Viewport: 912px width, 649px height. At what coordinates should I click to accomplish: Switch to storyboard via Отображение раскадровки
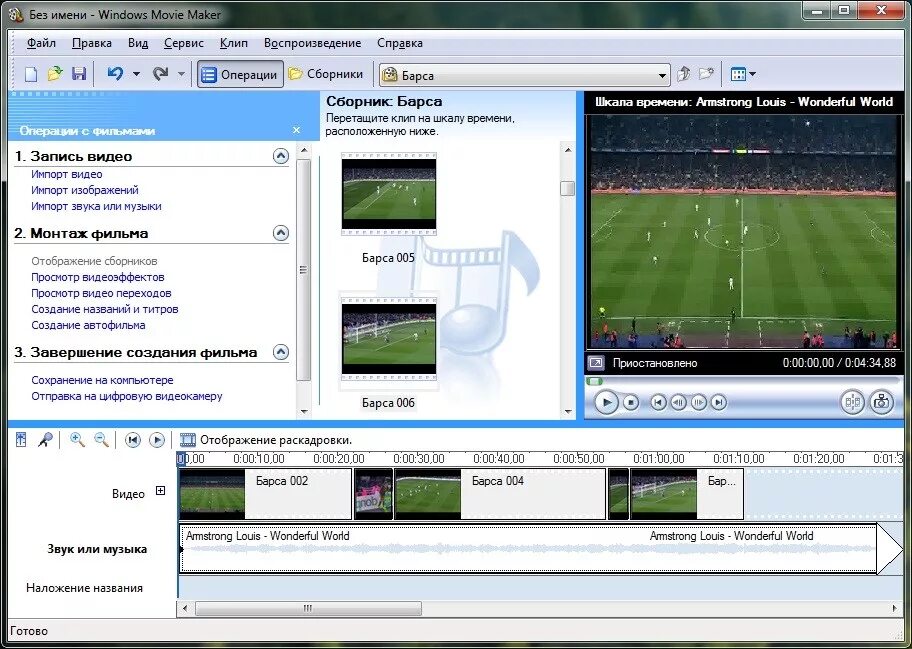point(266,440)
